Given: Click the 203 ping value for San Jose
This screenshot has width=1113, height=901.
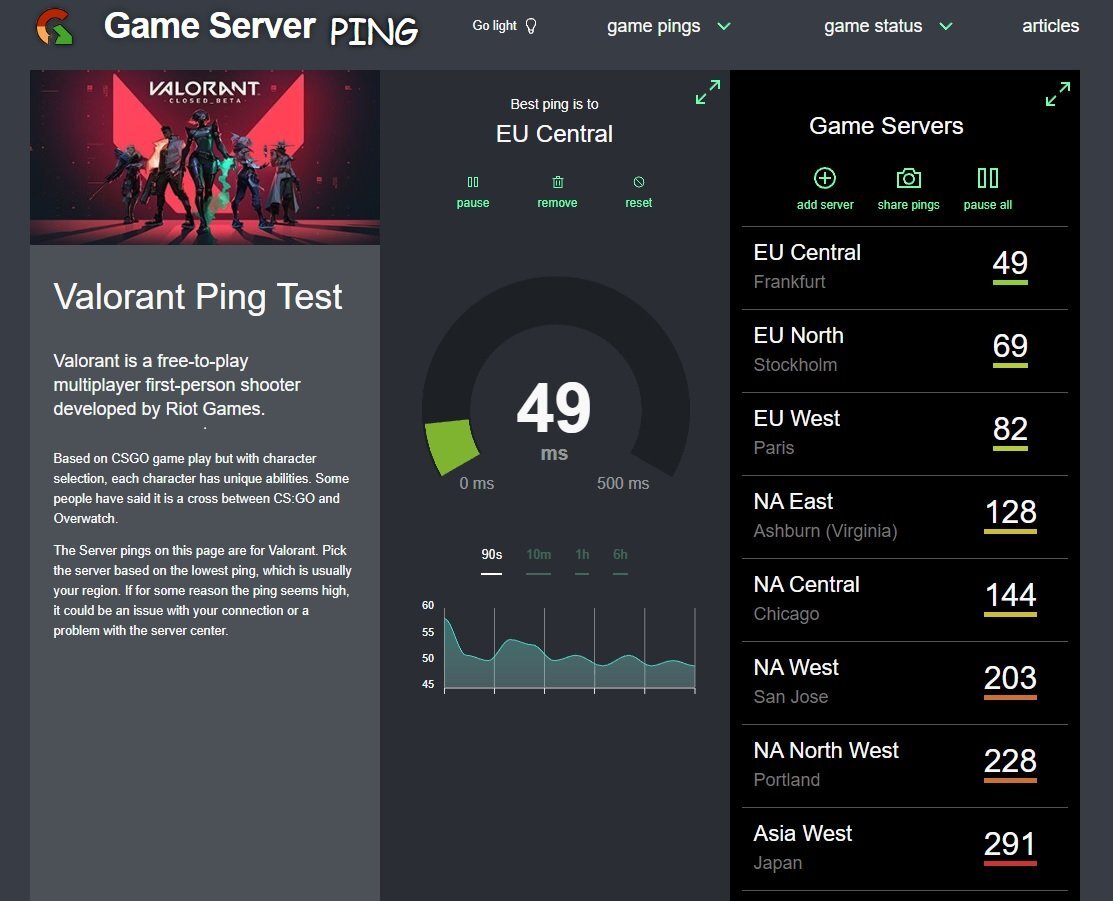Looking at the screenshot, I should [x=1010, y=679].
